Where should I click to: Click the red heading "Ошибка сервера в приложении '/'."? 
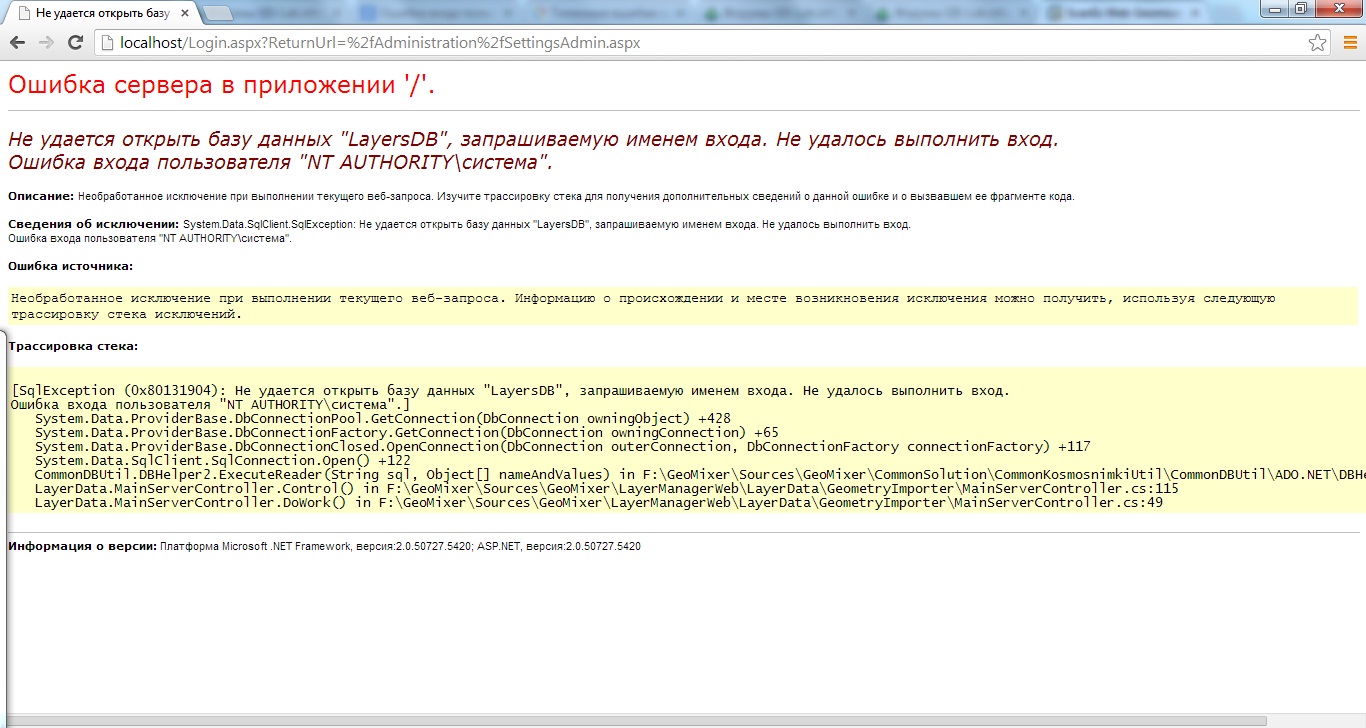click(222, 85)
